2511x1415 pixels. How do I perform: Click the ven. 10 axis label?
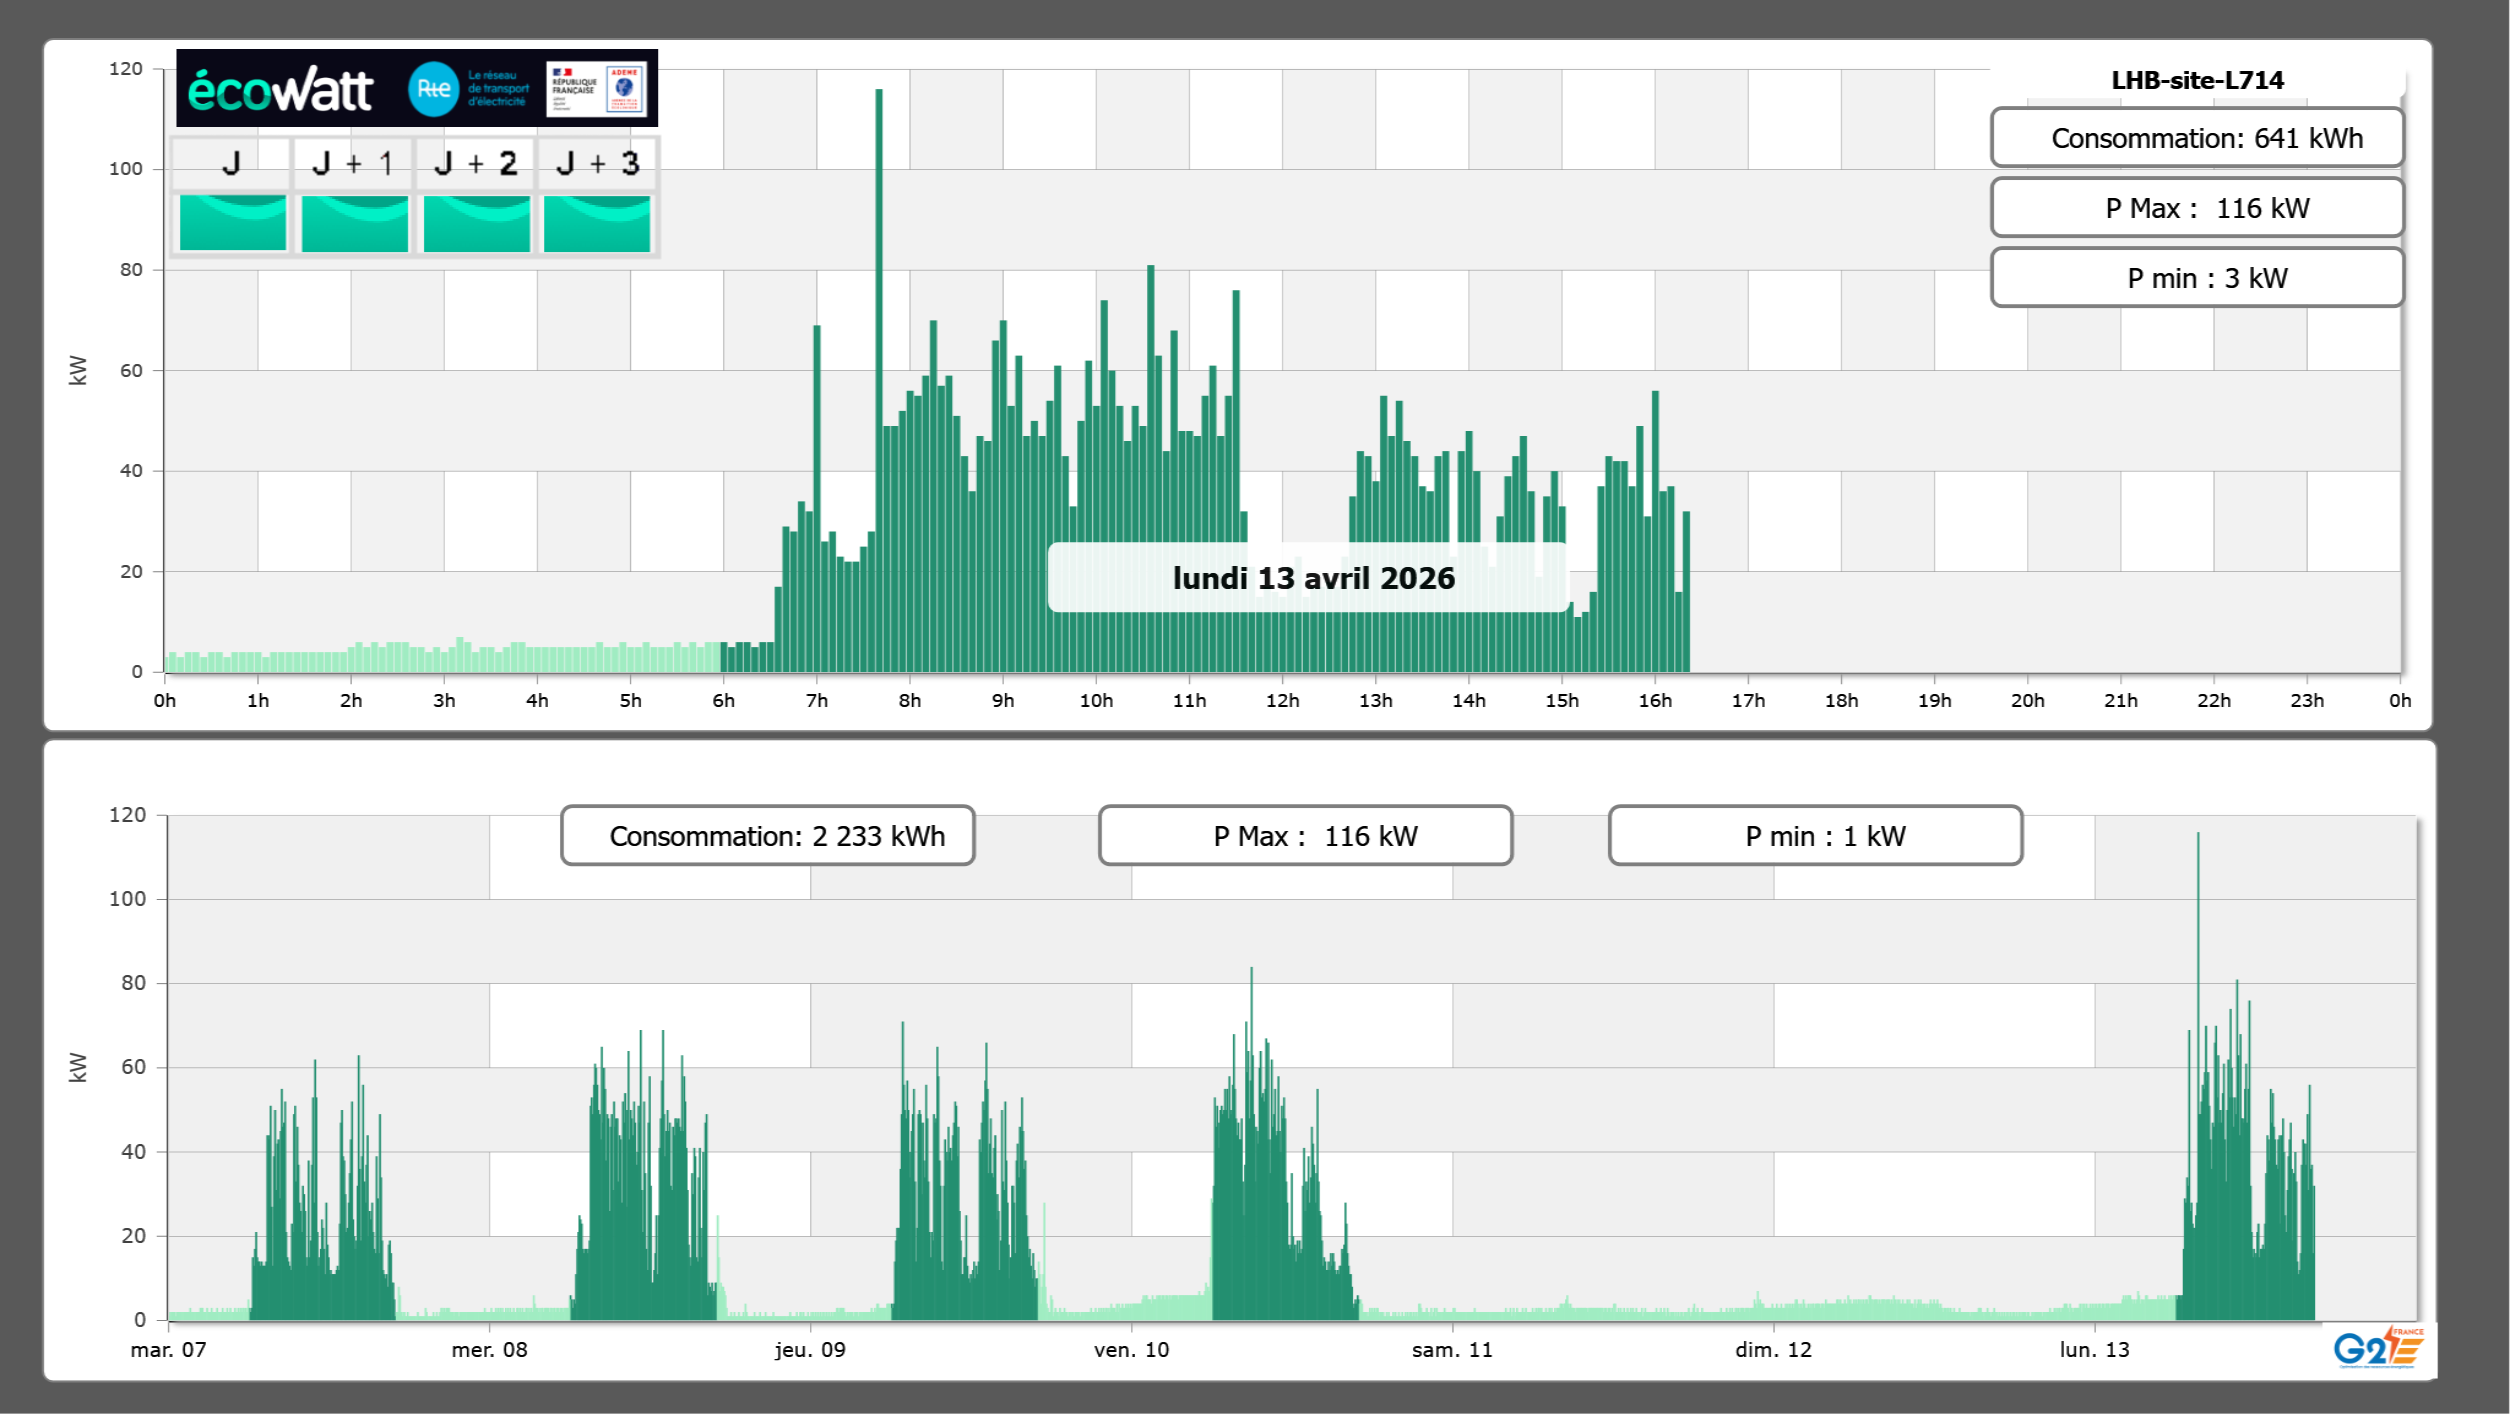[1131, 1350]
